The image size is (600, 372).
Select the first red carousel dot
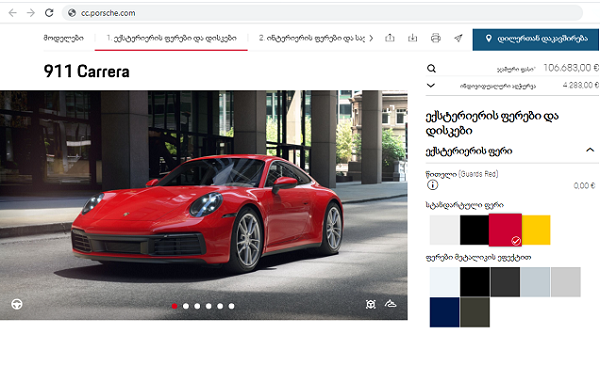click(174, 306)
